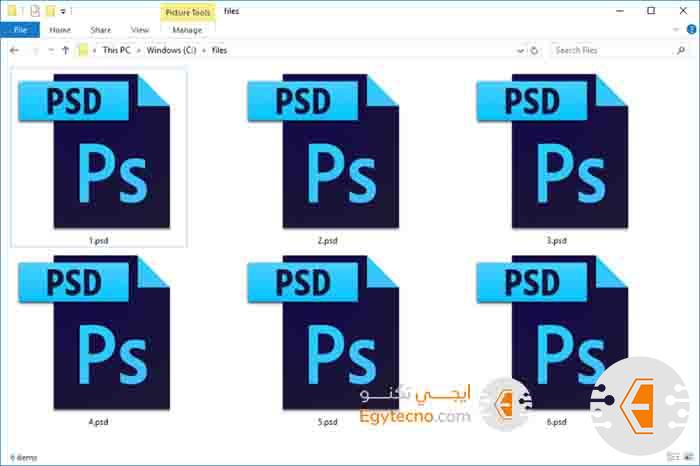The image size is (700, 466).
Task: Open the Home ribbon tab
Action: pos(60,30)
